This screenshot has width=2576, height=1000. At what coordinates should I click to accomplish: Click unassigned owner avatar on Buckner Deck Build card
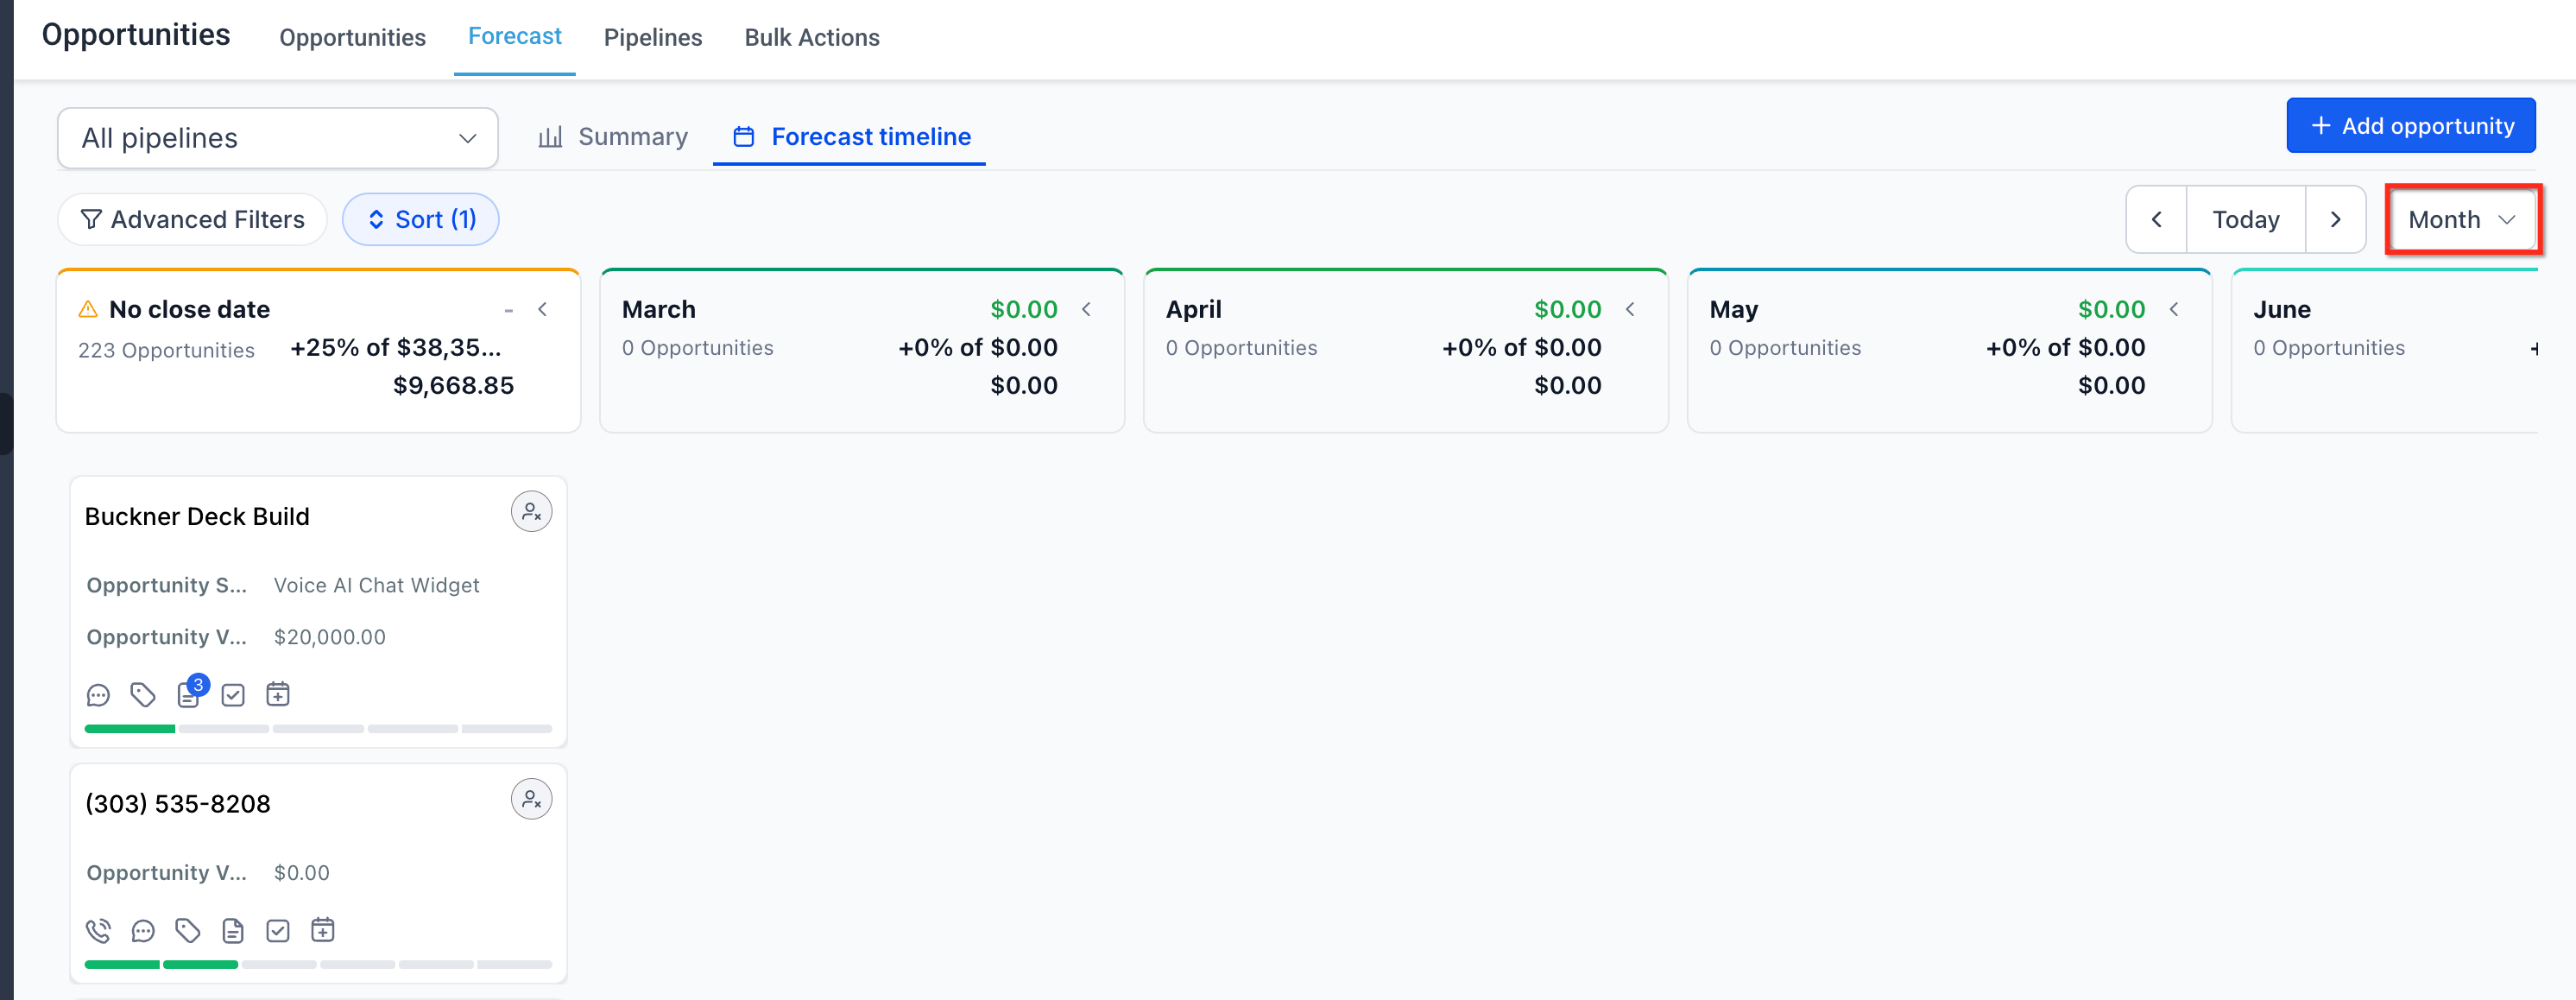[531, 512]
